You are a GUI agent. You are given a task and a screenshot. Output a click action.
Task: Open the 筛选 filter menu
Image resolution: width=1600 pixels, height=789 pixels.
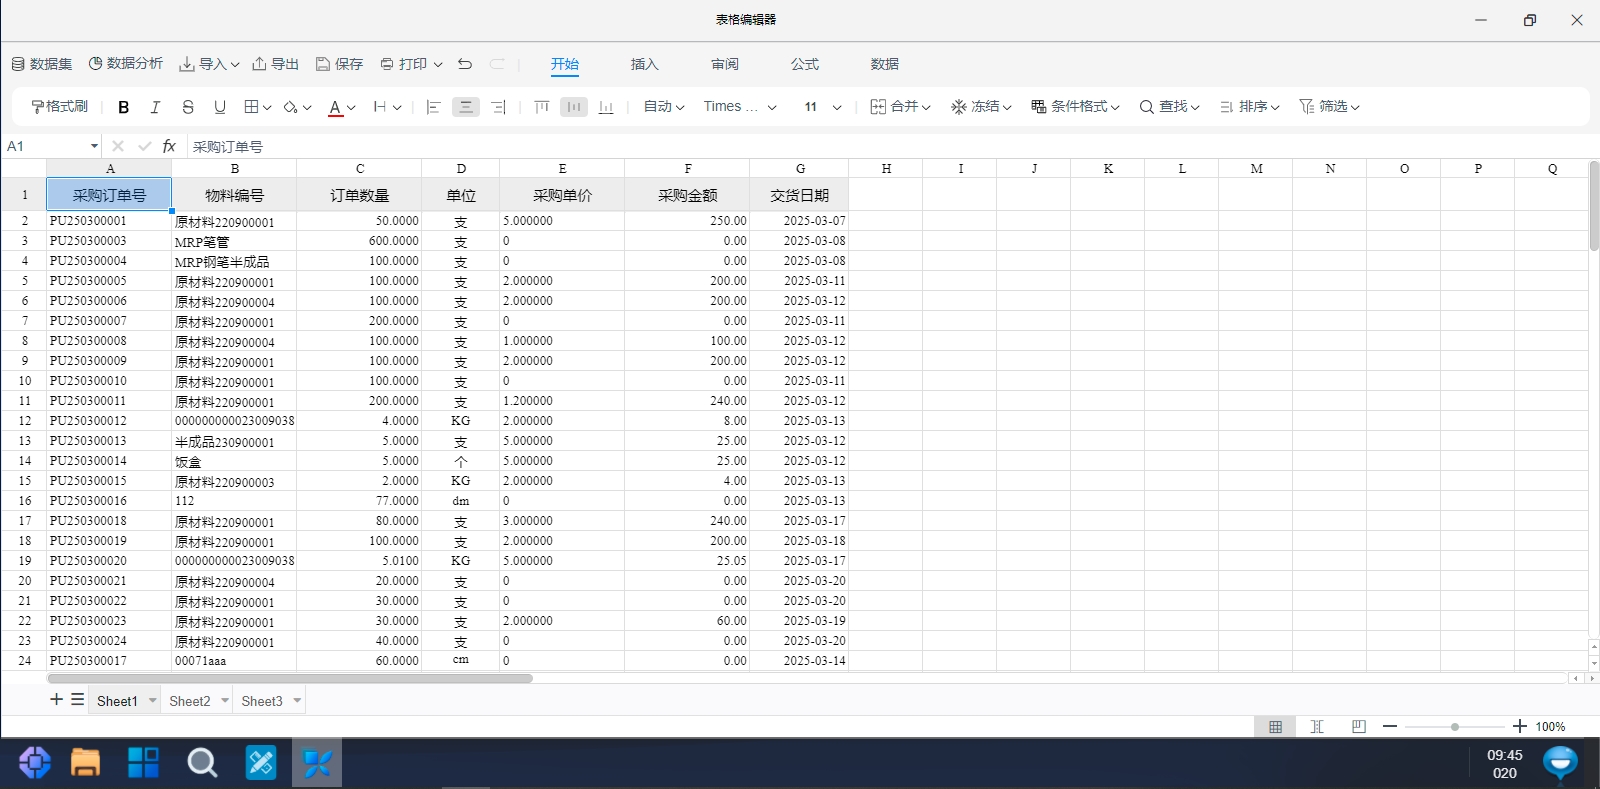click(1329, 107)
